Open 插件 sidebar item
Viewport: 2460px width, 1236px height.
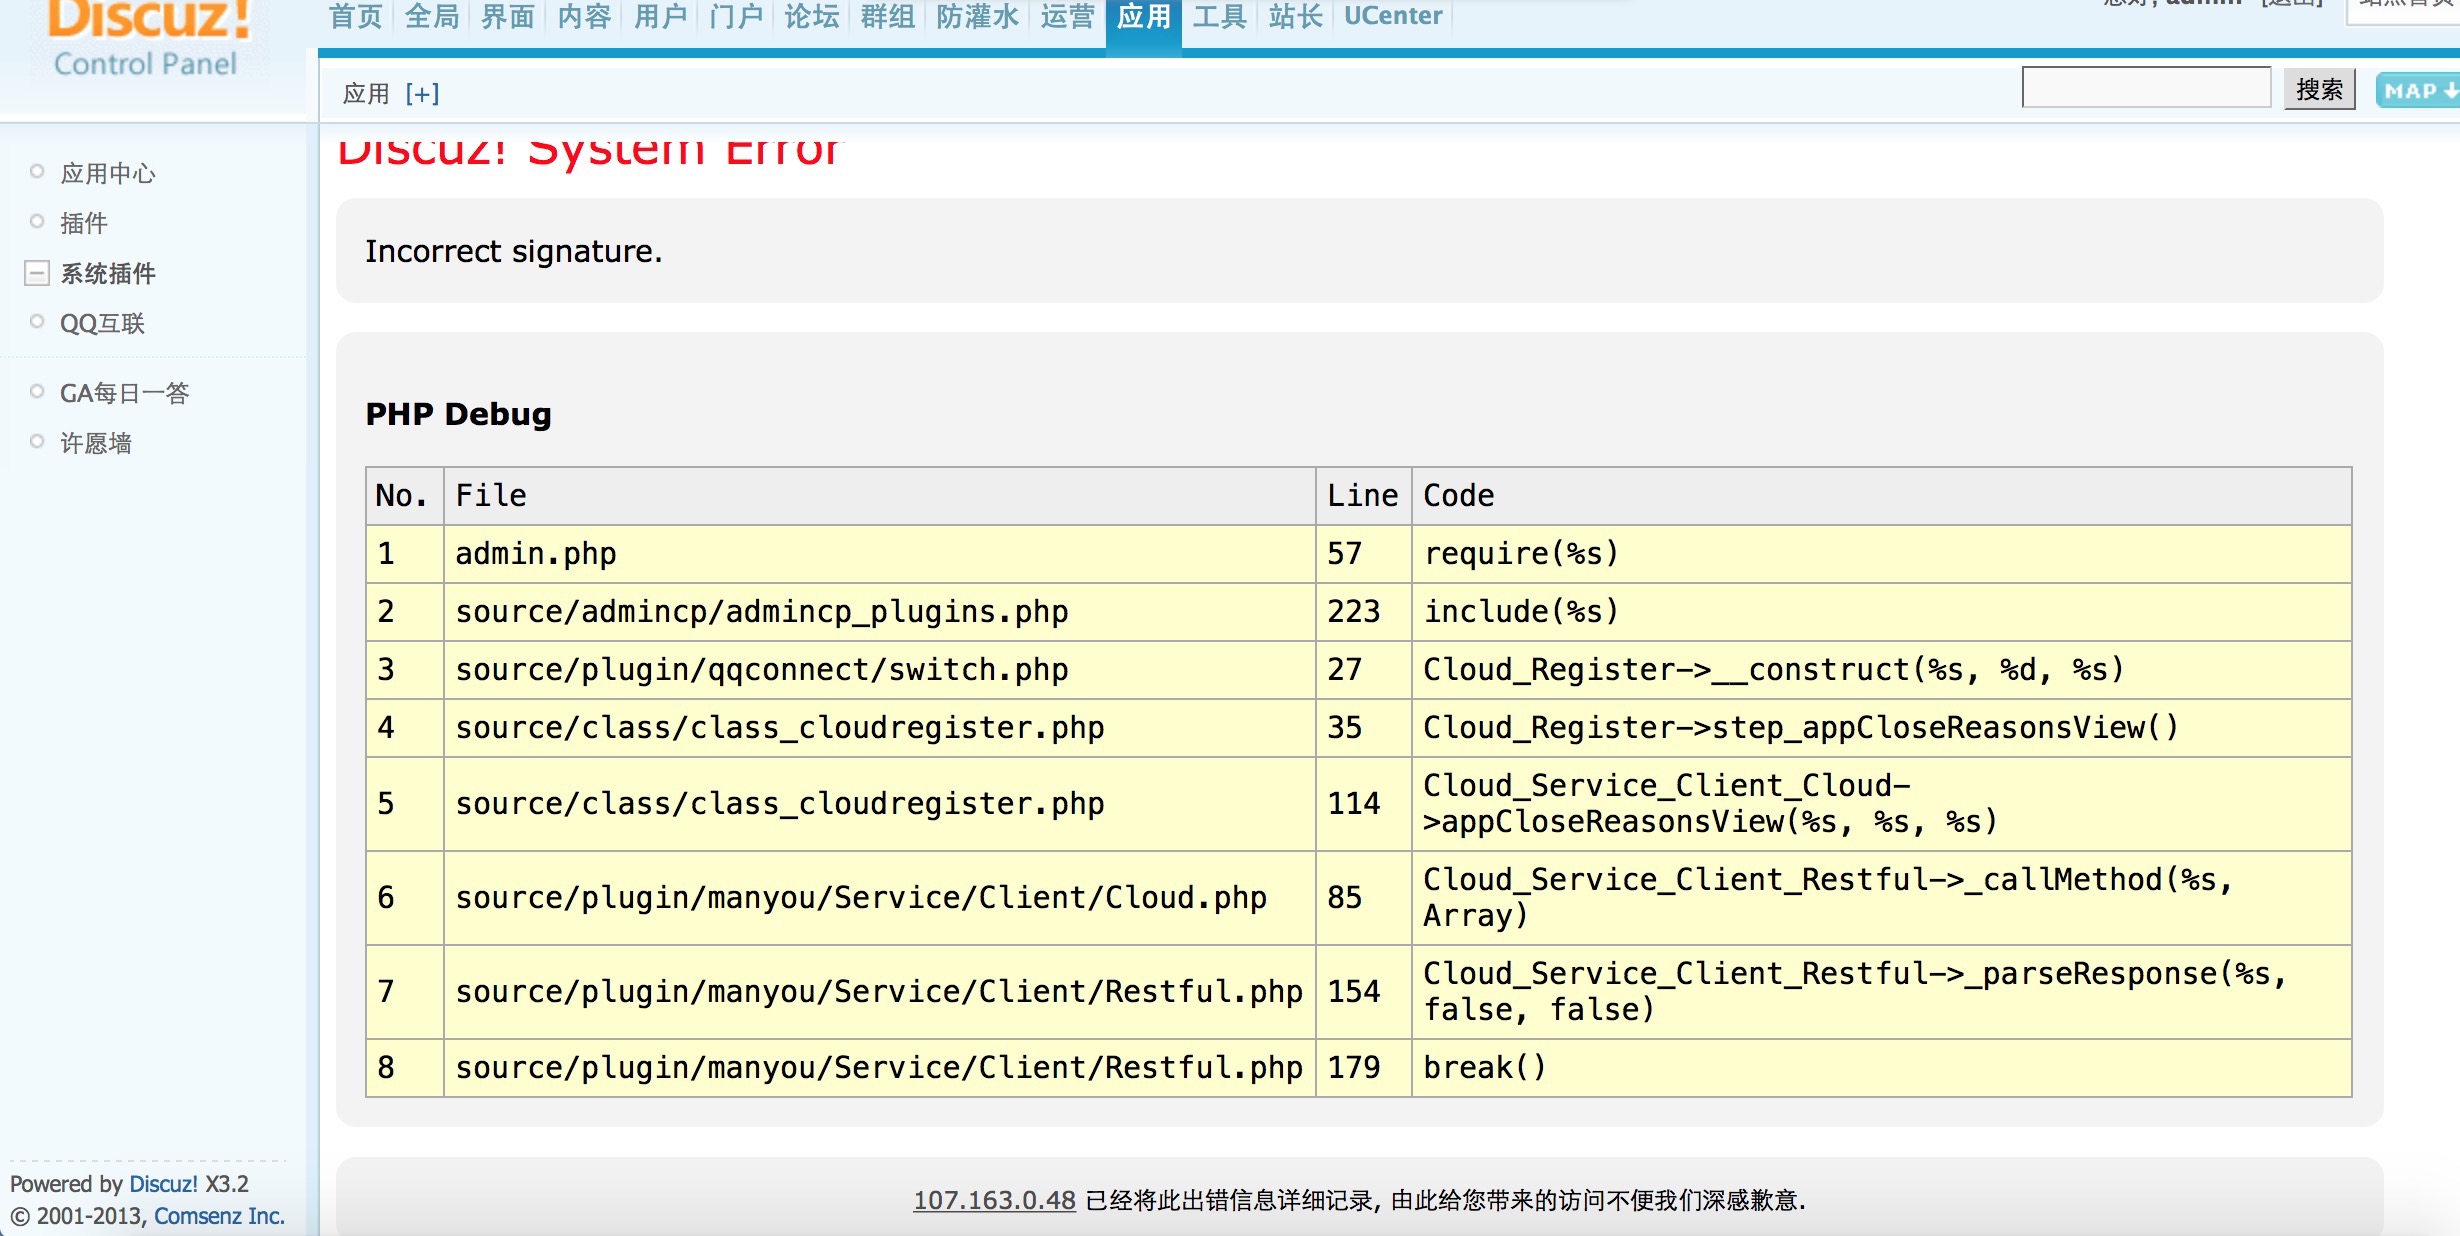[84, 223]
